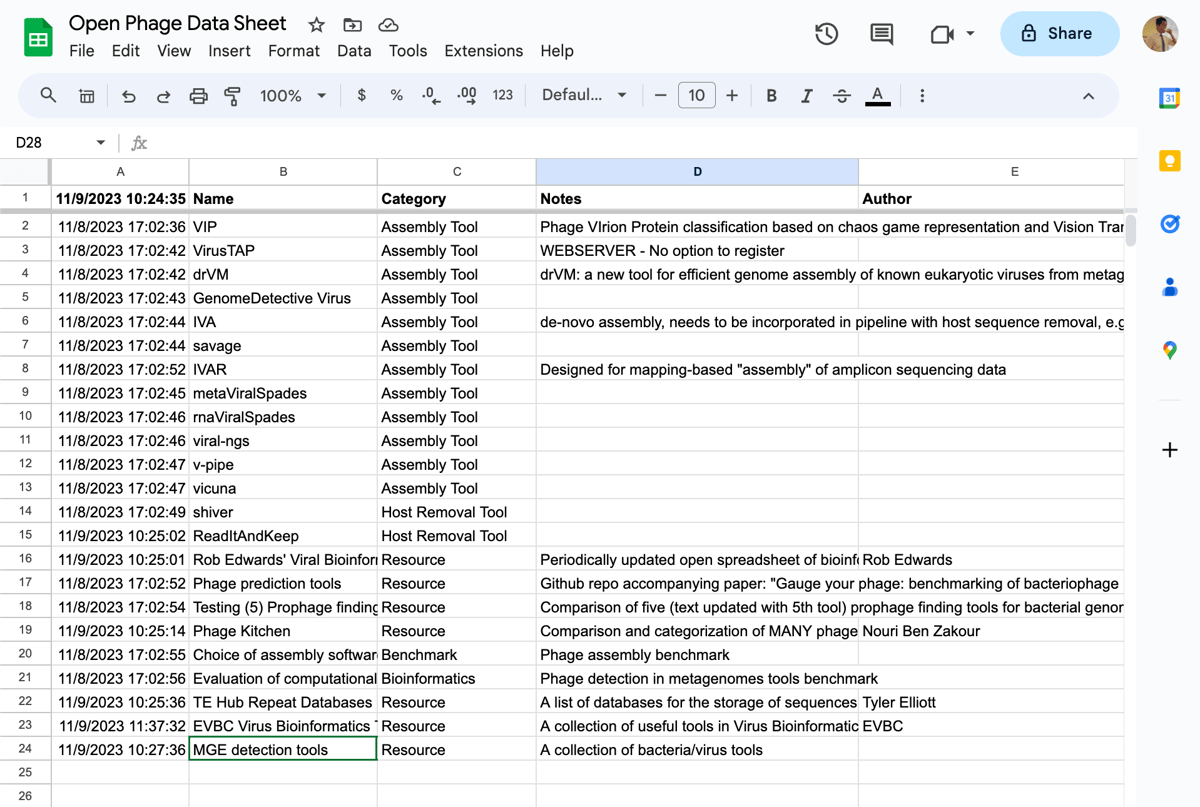Format as currency dollar sign

pyautogui.click(x=361, y=95)
